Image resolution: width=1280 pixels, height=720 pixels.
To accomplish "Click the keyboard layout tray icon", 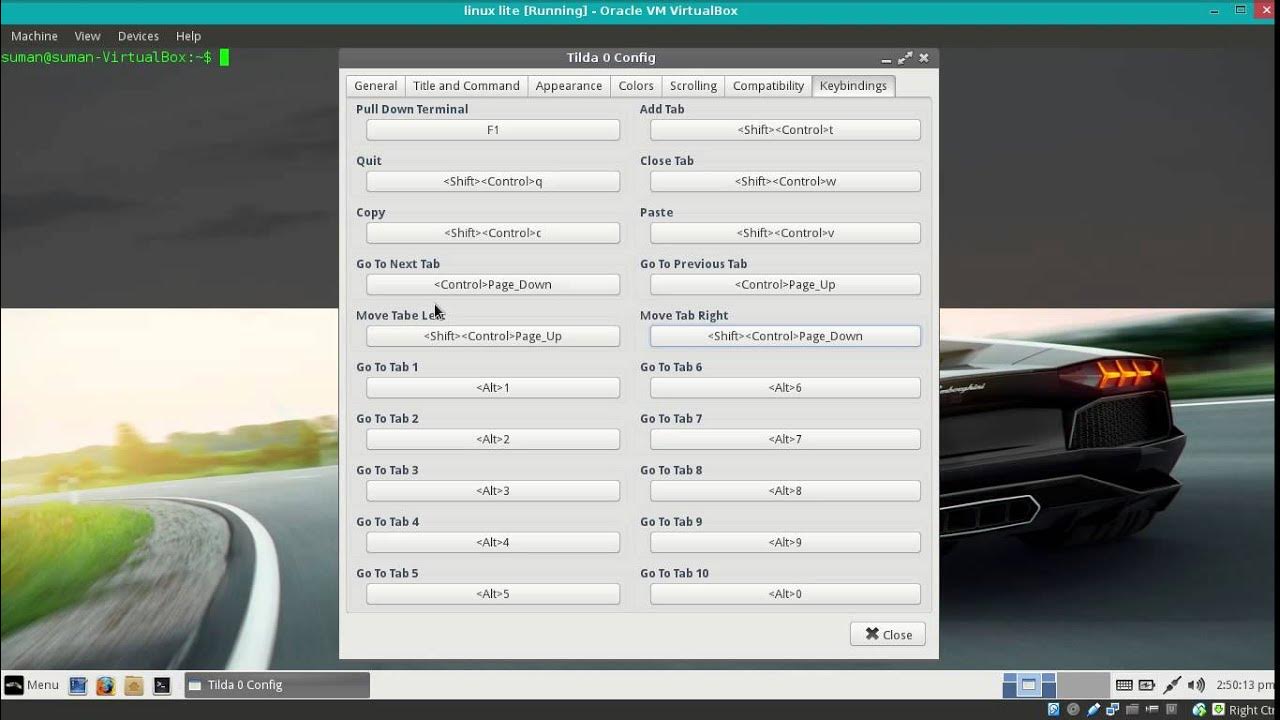I will pyautogui.click(x=1124, y=685).
